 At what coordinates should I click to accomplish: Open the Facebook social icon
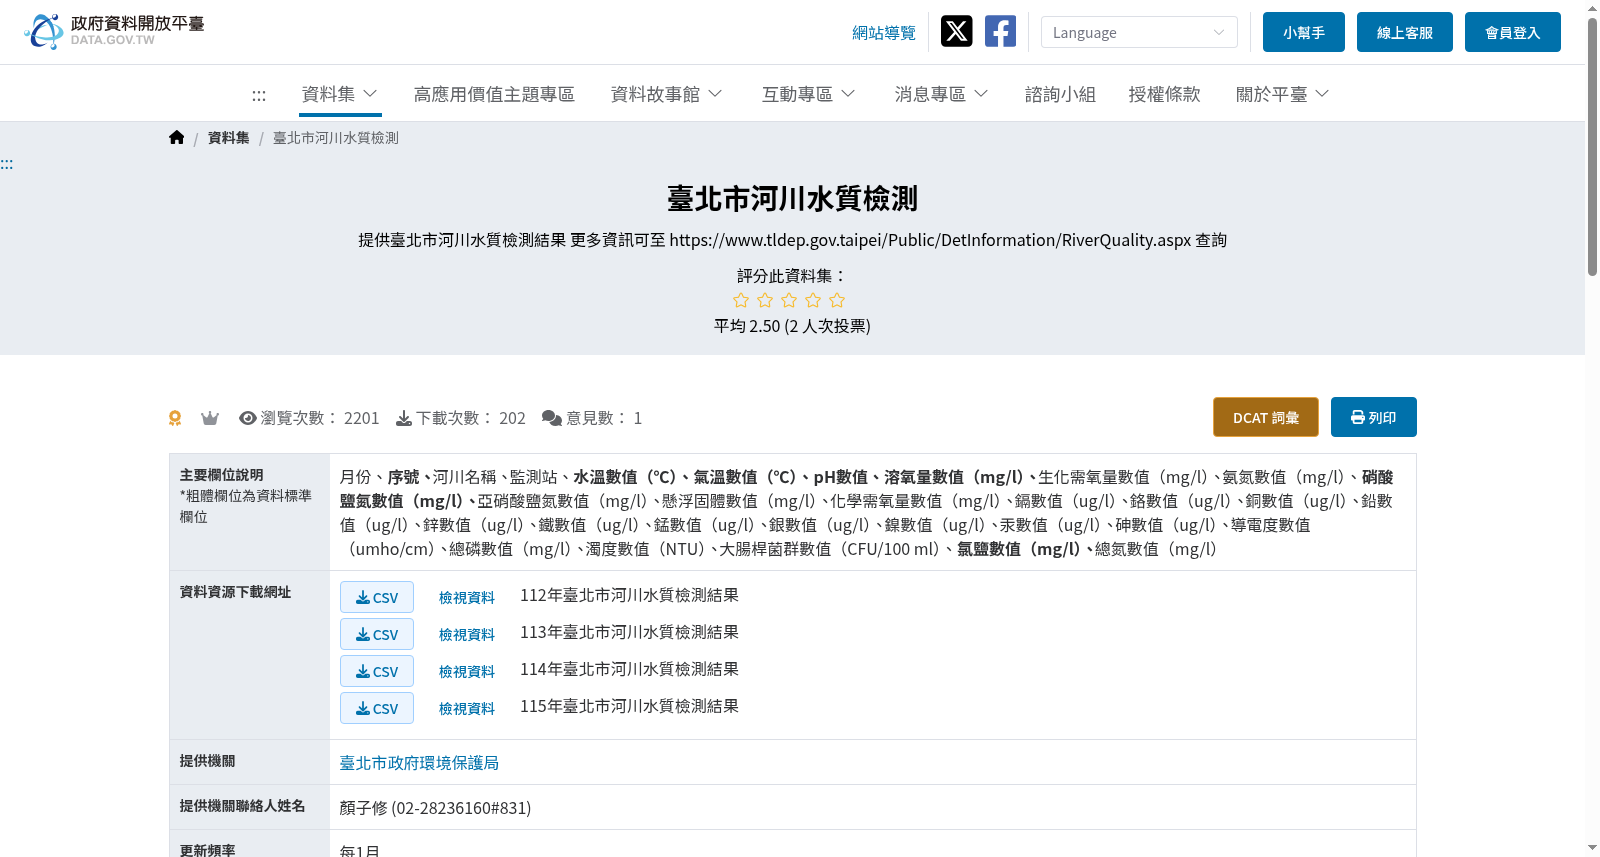pyautogui.click(x=1000, y=31)
